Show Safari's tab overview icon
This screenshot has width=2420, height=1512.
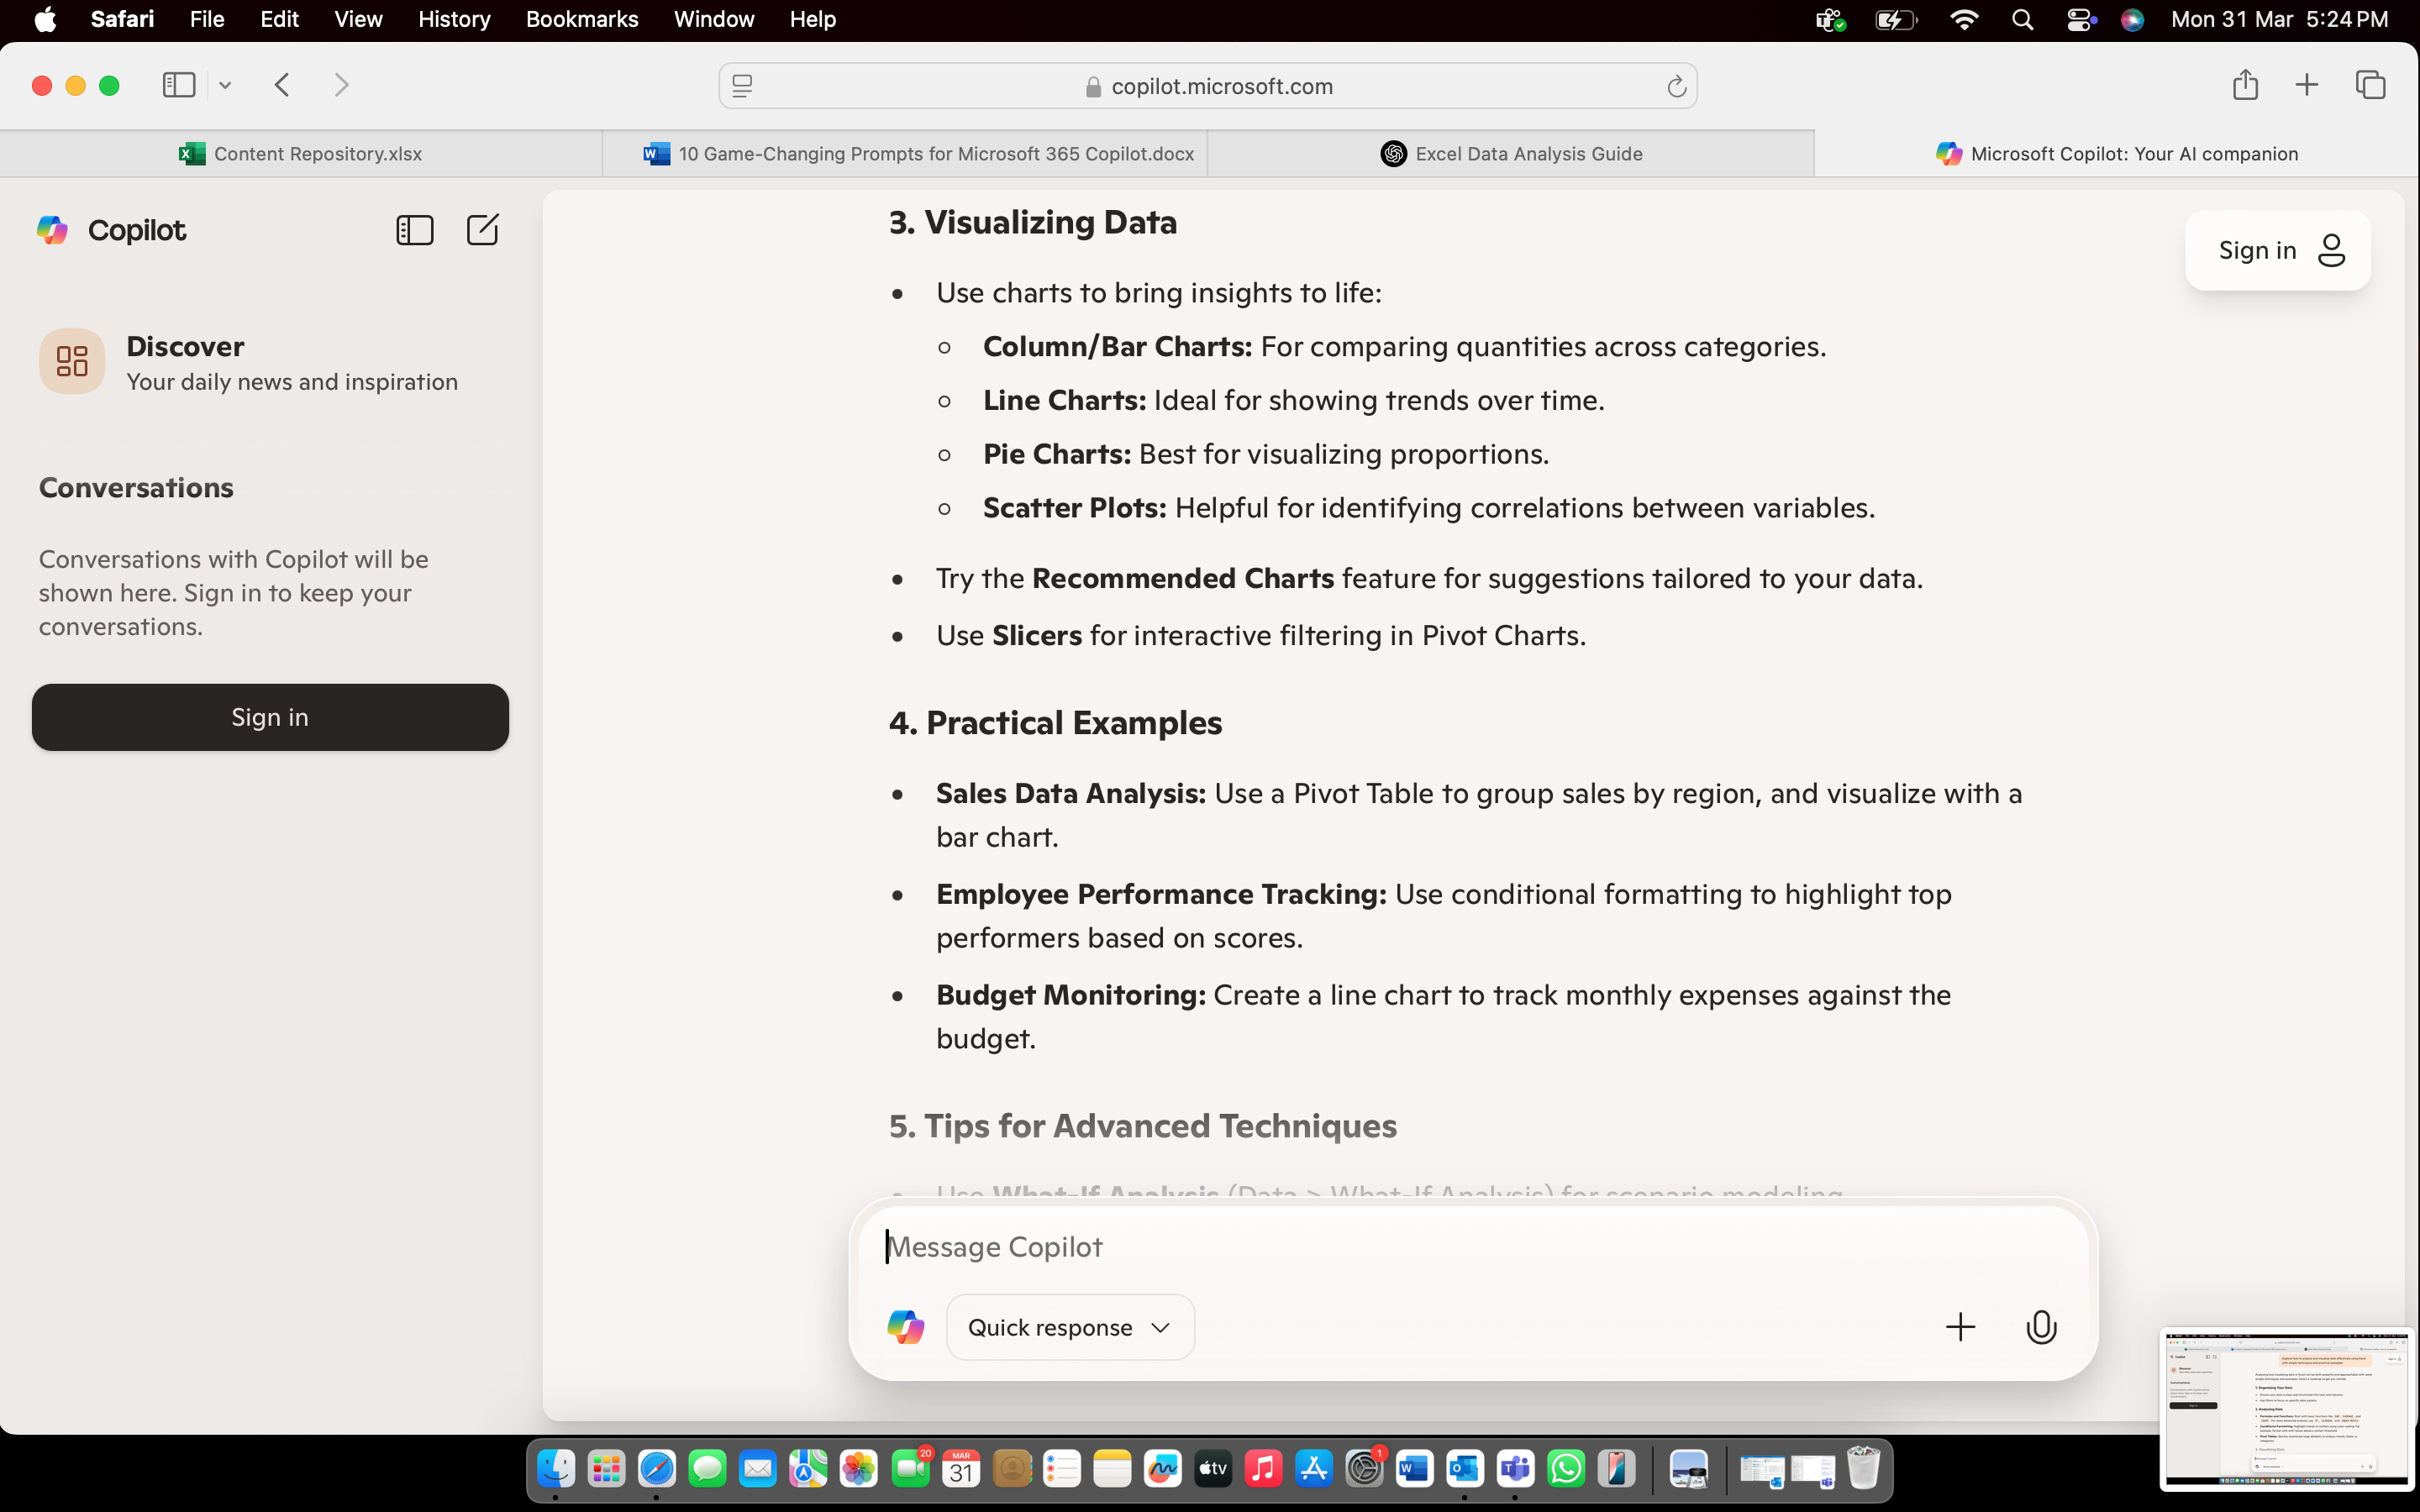(2371, 85)
